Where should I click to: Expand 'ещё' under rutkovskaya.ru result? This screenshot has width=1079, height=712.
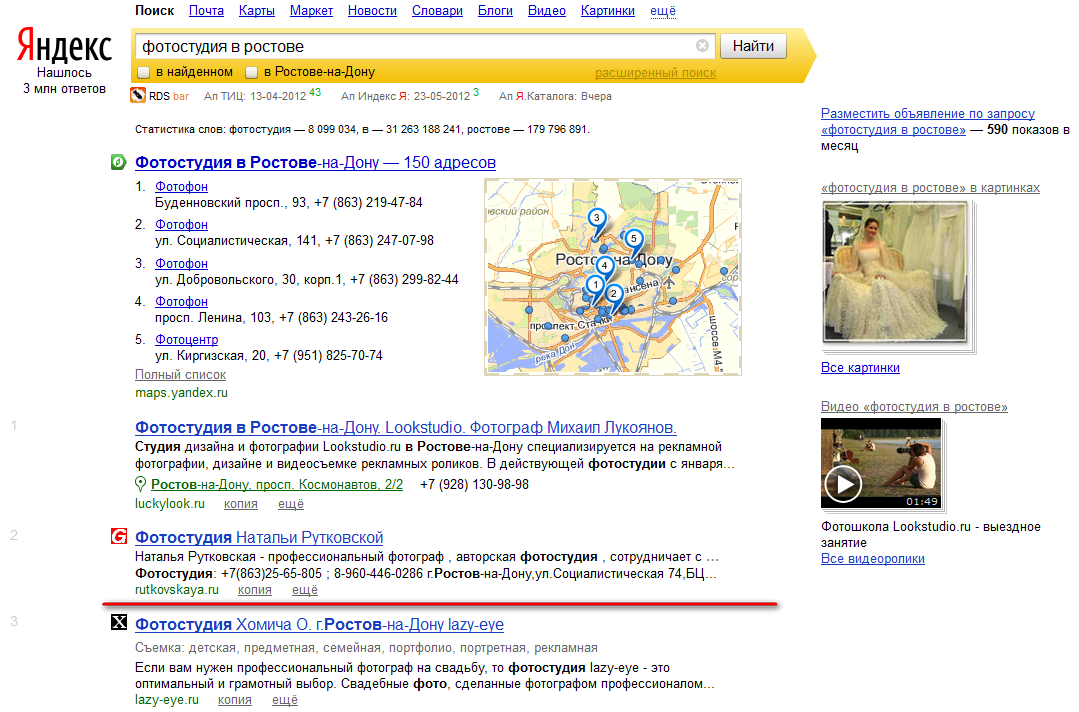coord(305,590)
